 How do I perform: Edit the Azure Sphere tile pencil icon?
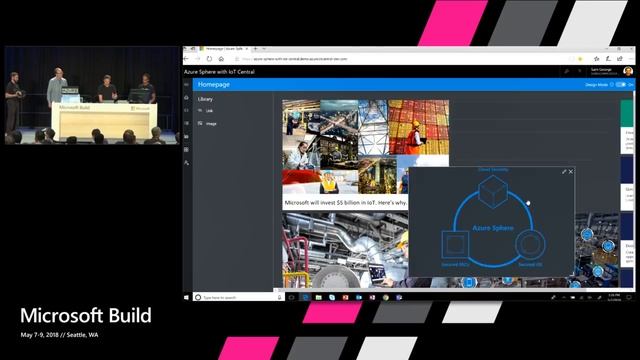pyautogui.click(x=564, y=172)
